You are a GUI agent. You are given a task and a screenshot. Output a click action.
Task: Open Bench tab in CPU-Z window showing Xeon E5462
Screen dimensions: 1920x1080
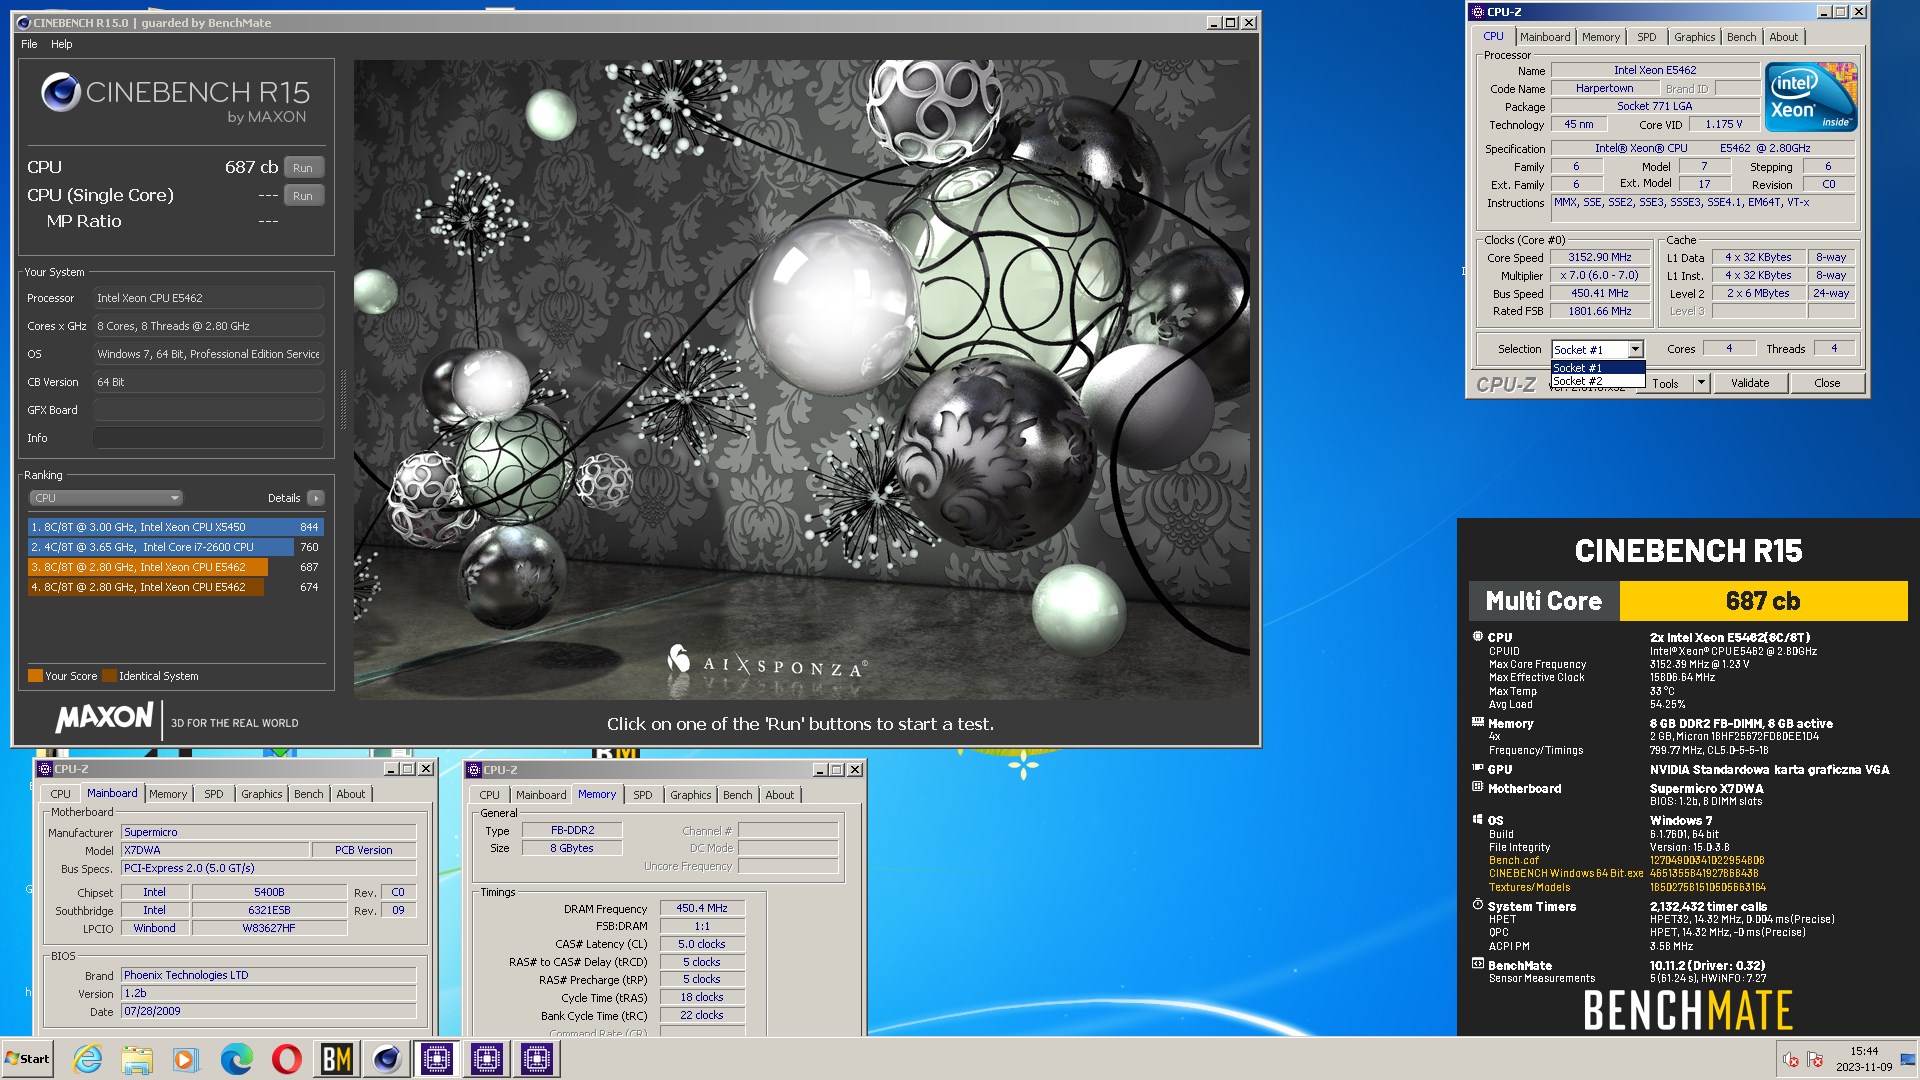click(1741, 37)
